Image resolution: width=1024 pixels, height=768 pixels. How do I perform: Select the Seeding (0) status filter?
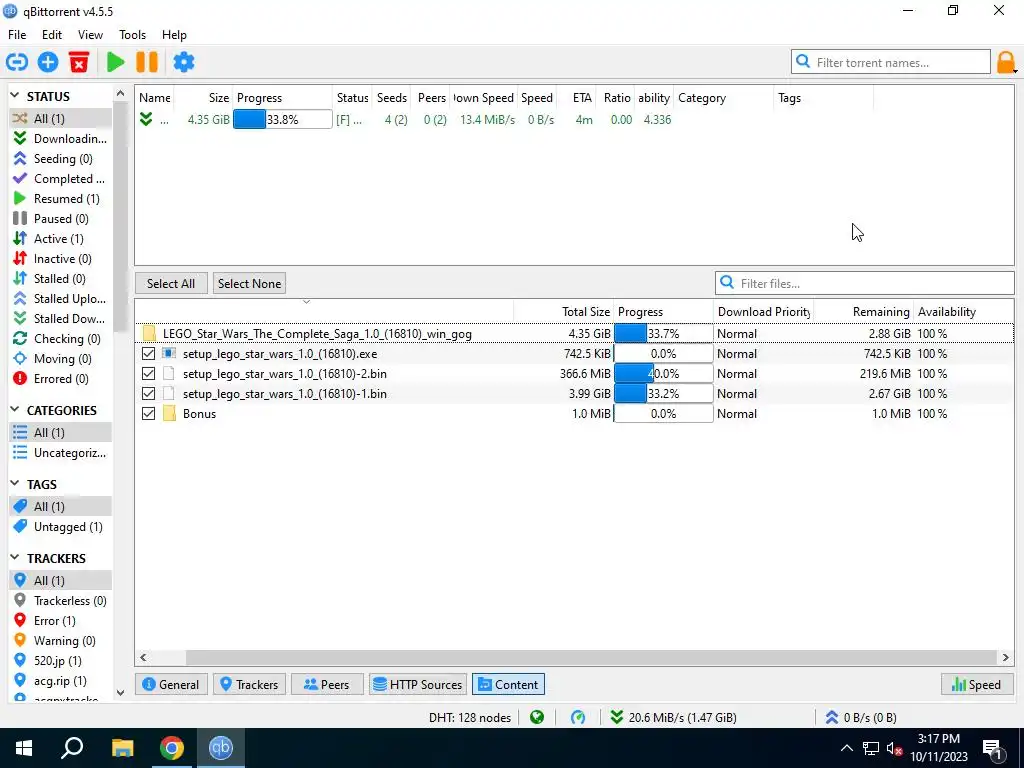60,159
